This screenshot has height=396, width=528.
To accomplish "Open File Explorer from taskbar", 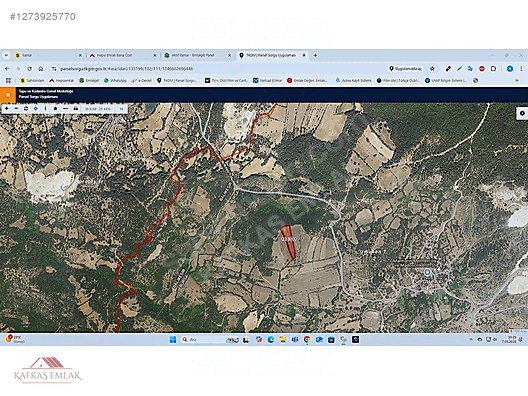I will coord(283,339).
